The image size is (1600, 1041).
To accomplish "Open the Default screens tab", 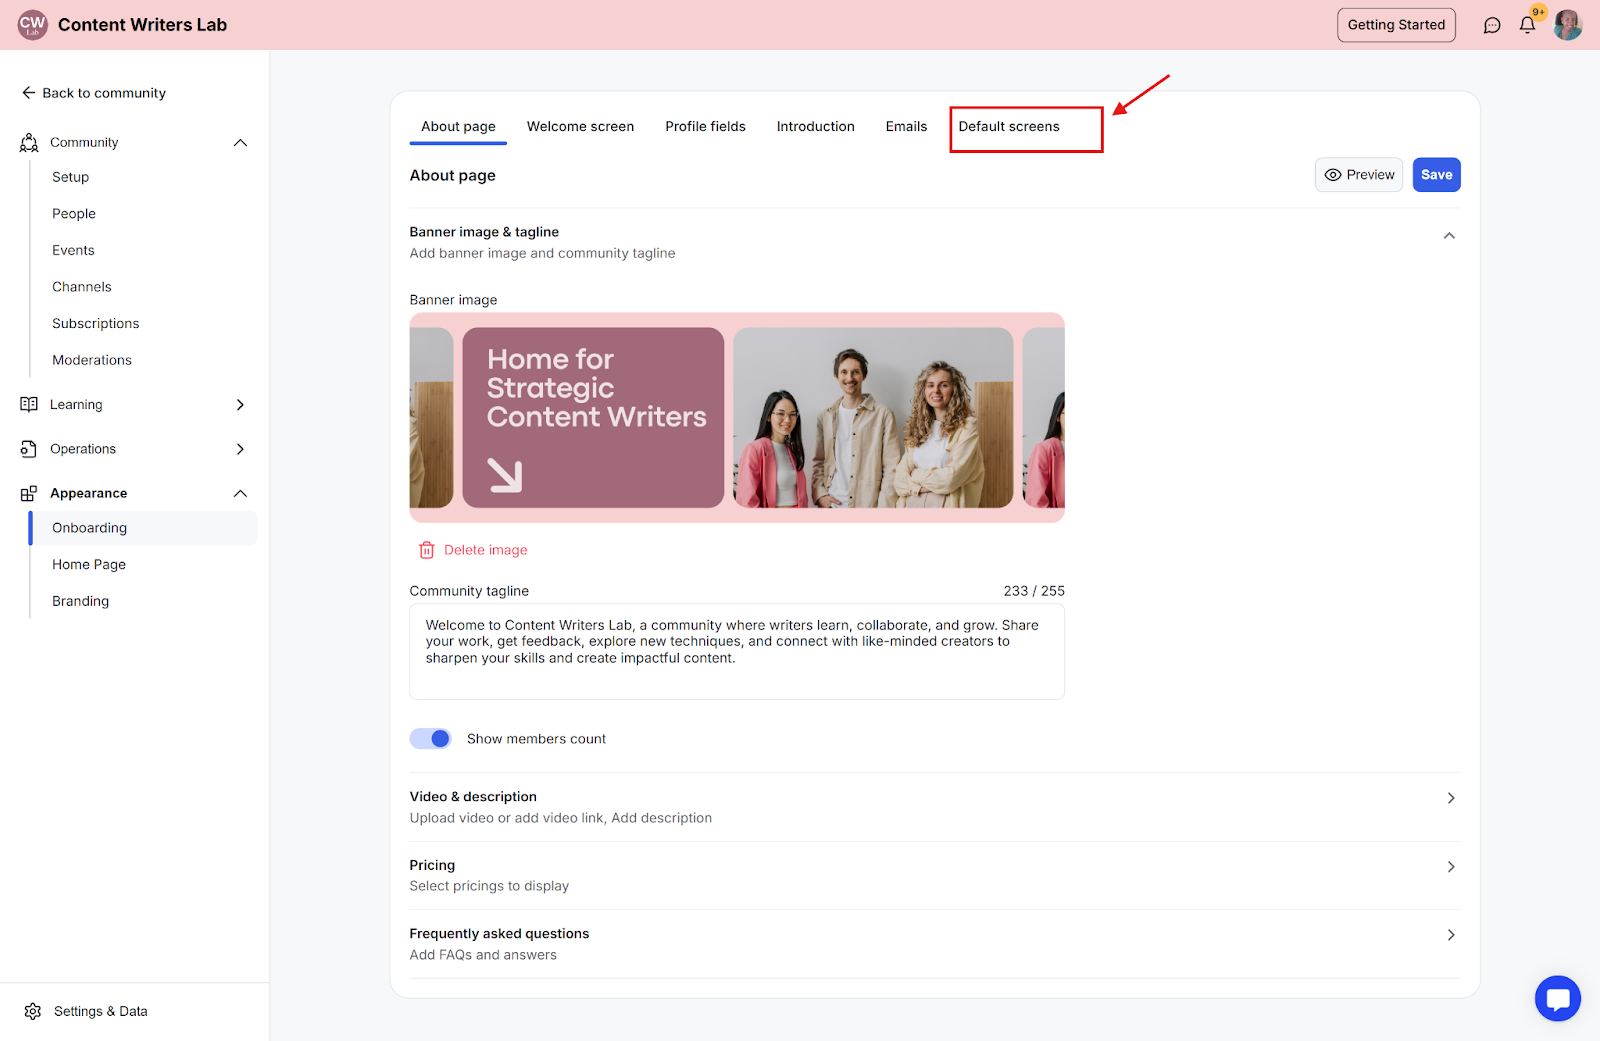I will 1009,126.
